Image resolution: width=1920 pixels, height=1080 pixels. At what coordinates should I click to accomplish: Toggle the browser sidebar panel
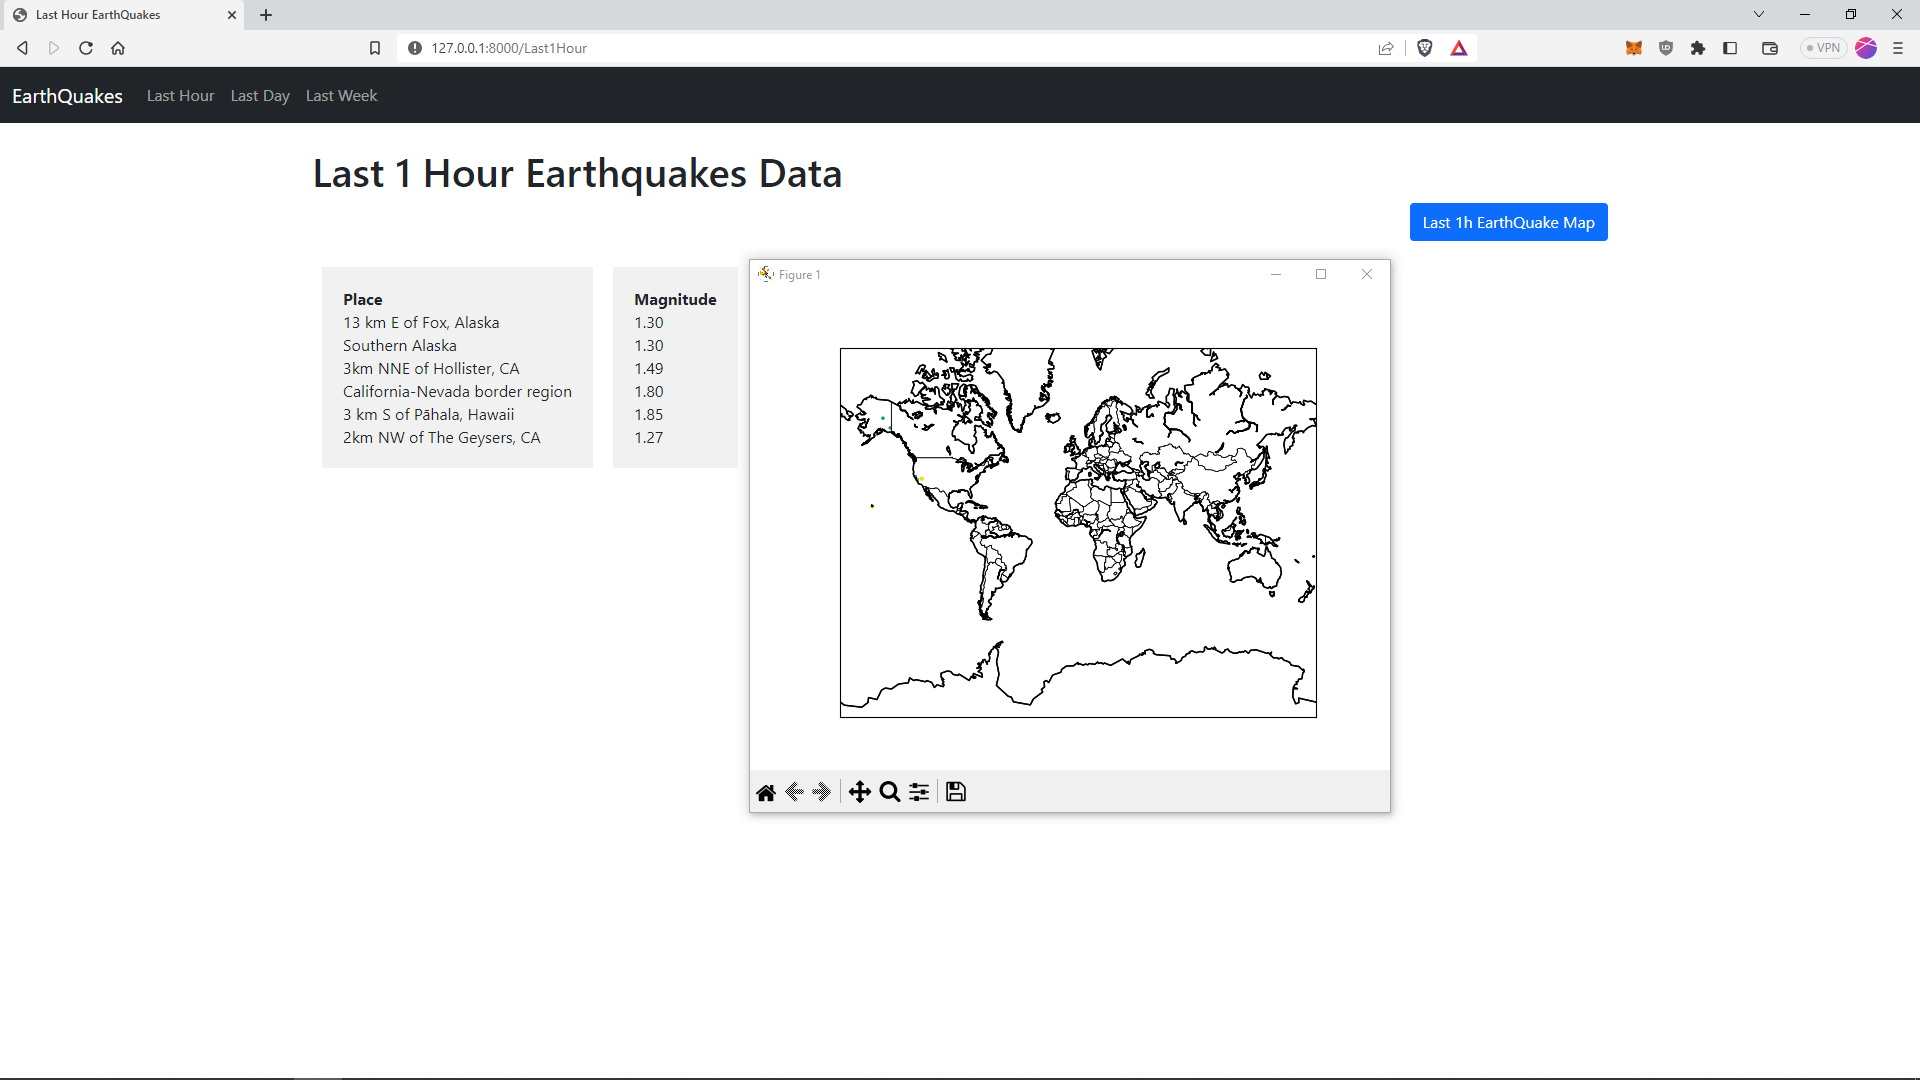tap(1730, 47)
